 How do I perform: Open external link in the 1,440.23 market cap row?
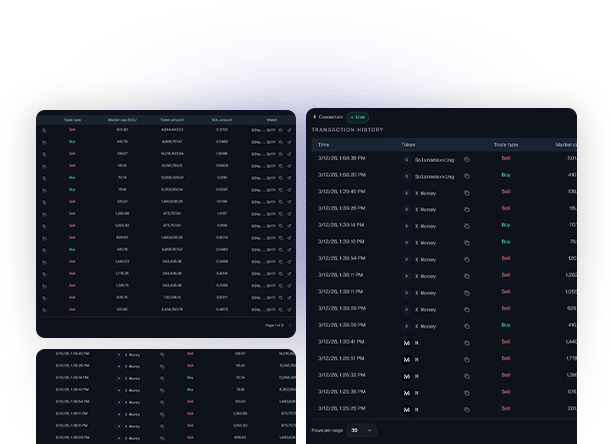[x=289, y=260]
